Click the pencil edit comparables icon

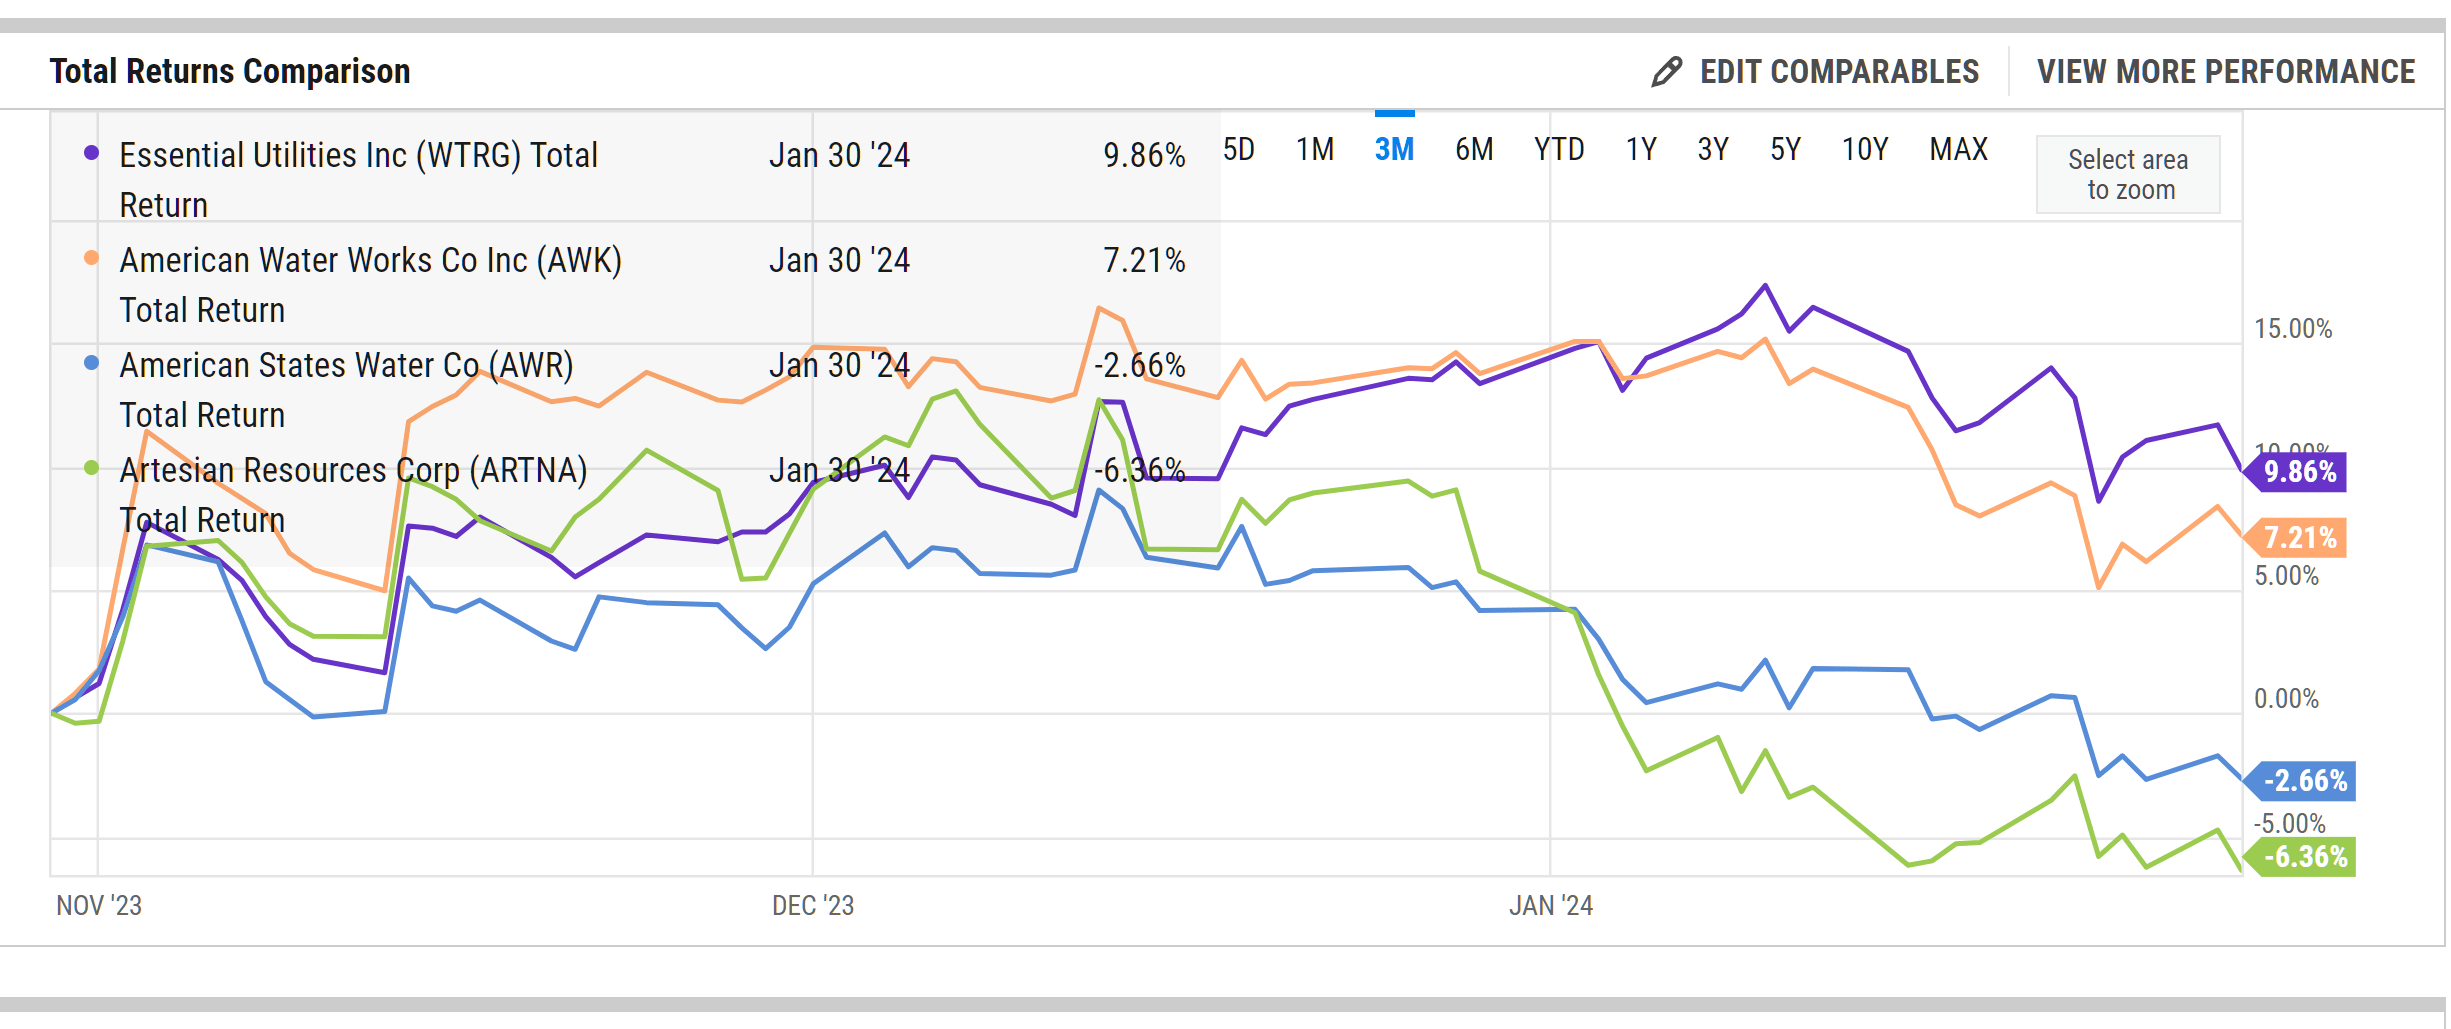[1666, 72]
